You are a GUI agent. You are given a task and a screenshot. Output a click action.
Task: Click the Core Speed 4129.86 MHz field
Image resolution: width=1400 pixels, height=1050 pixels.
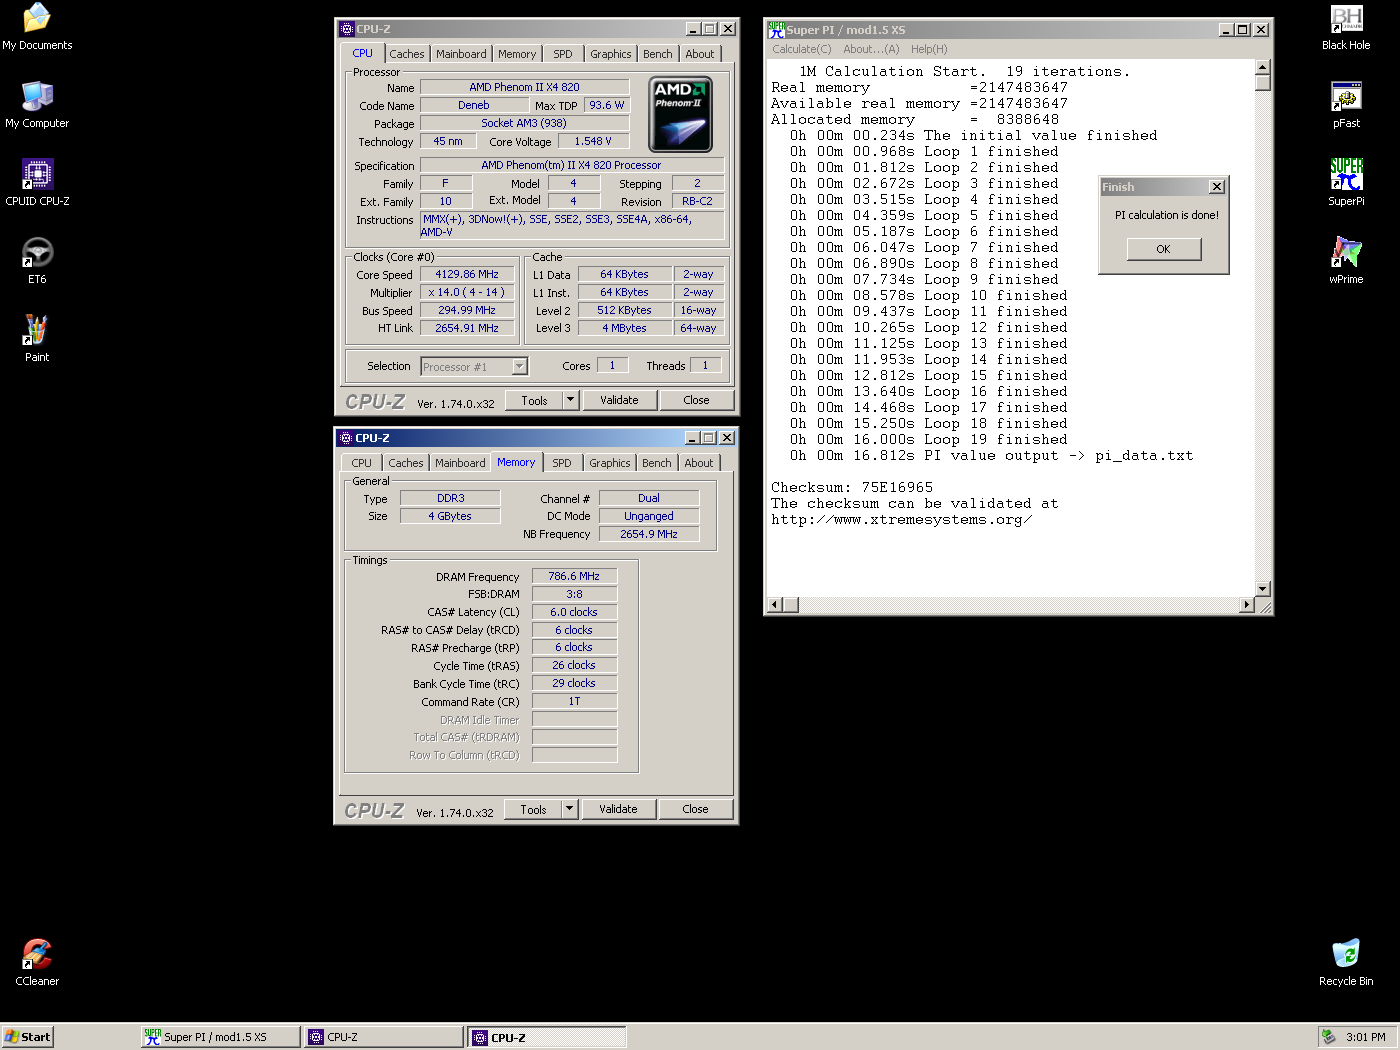click(x=467, y=274)
